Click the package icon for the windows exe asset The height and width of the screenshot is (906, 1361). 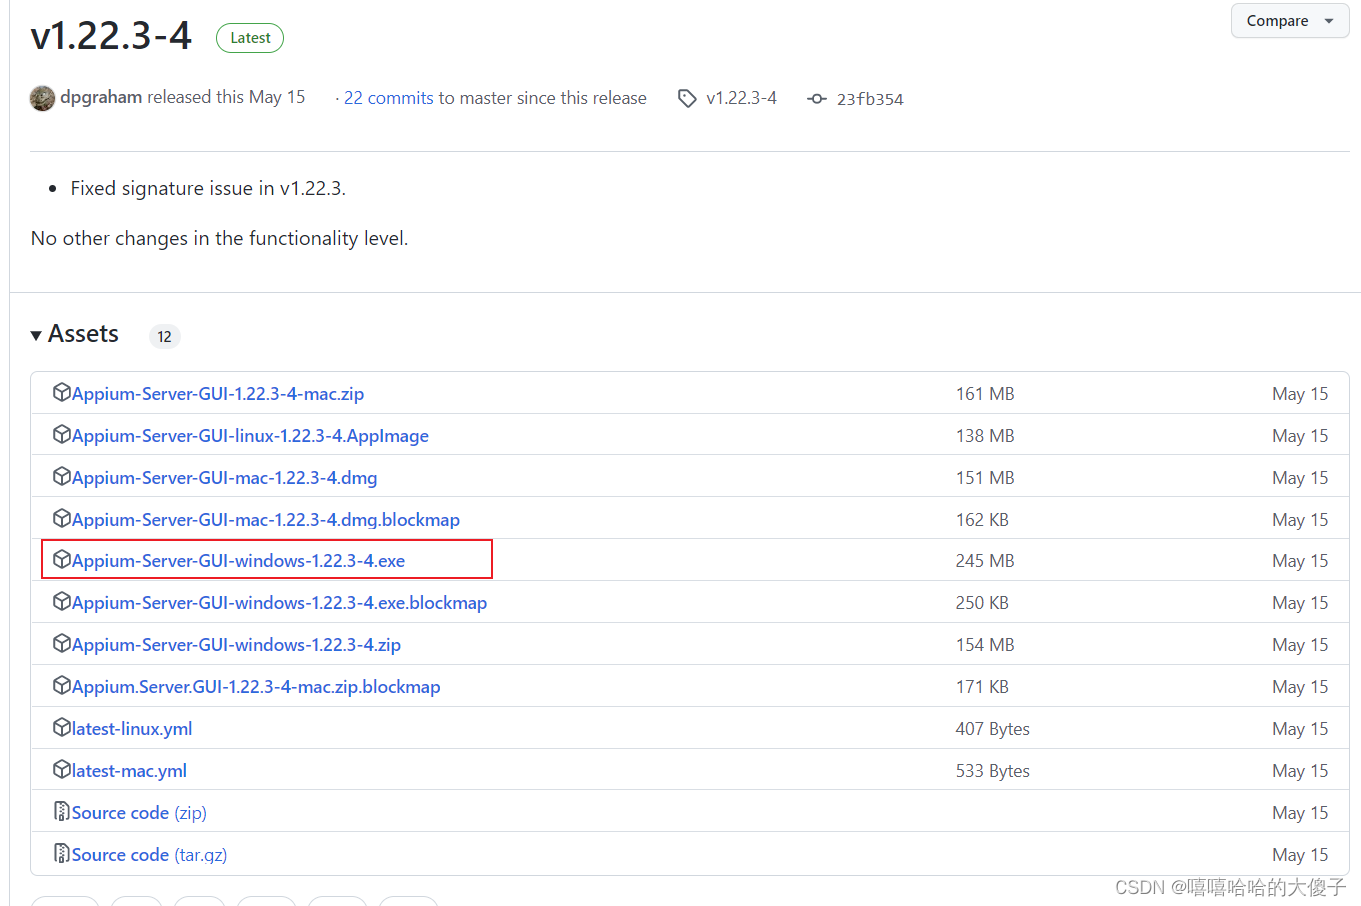62,560
